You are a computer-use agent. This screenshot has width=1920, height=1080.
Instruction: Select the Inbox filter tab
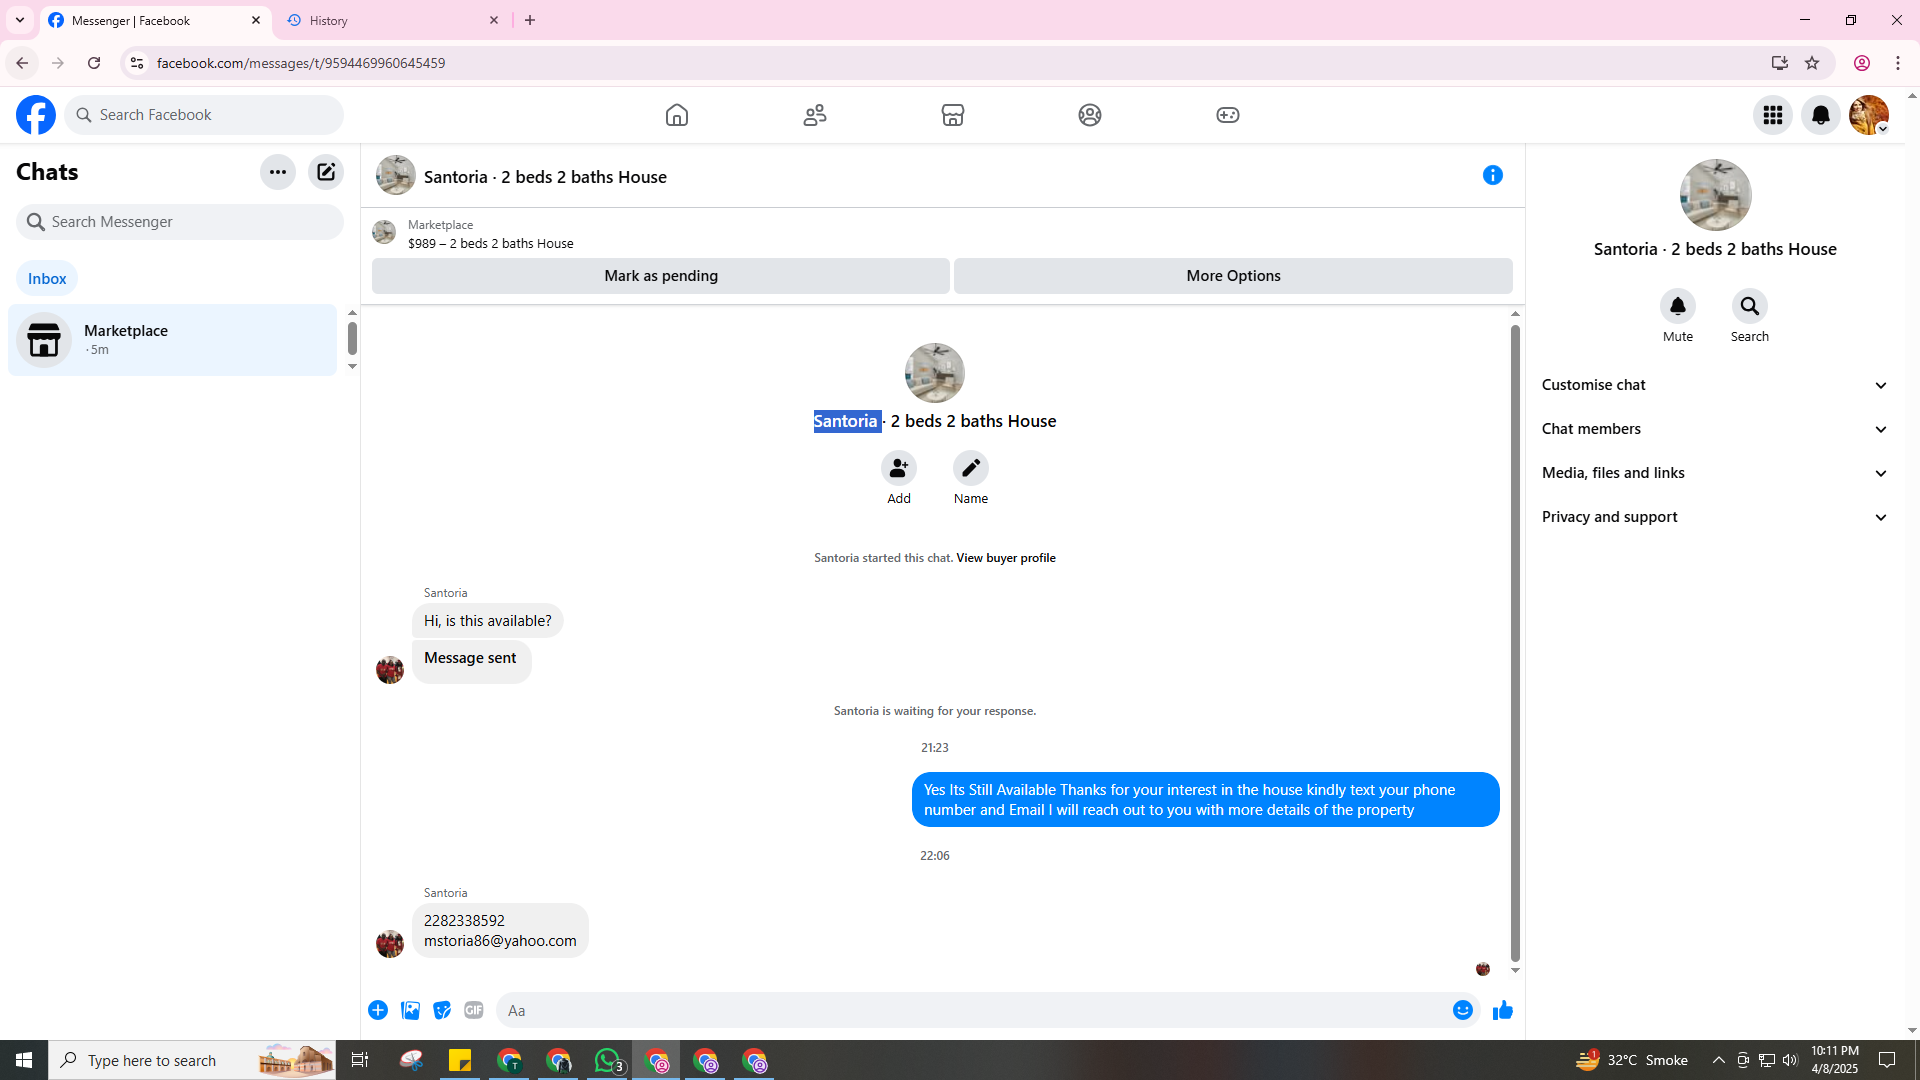point(47,279)
